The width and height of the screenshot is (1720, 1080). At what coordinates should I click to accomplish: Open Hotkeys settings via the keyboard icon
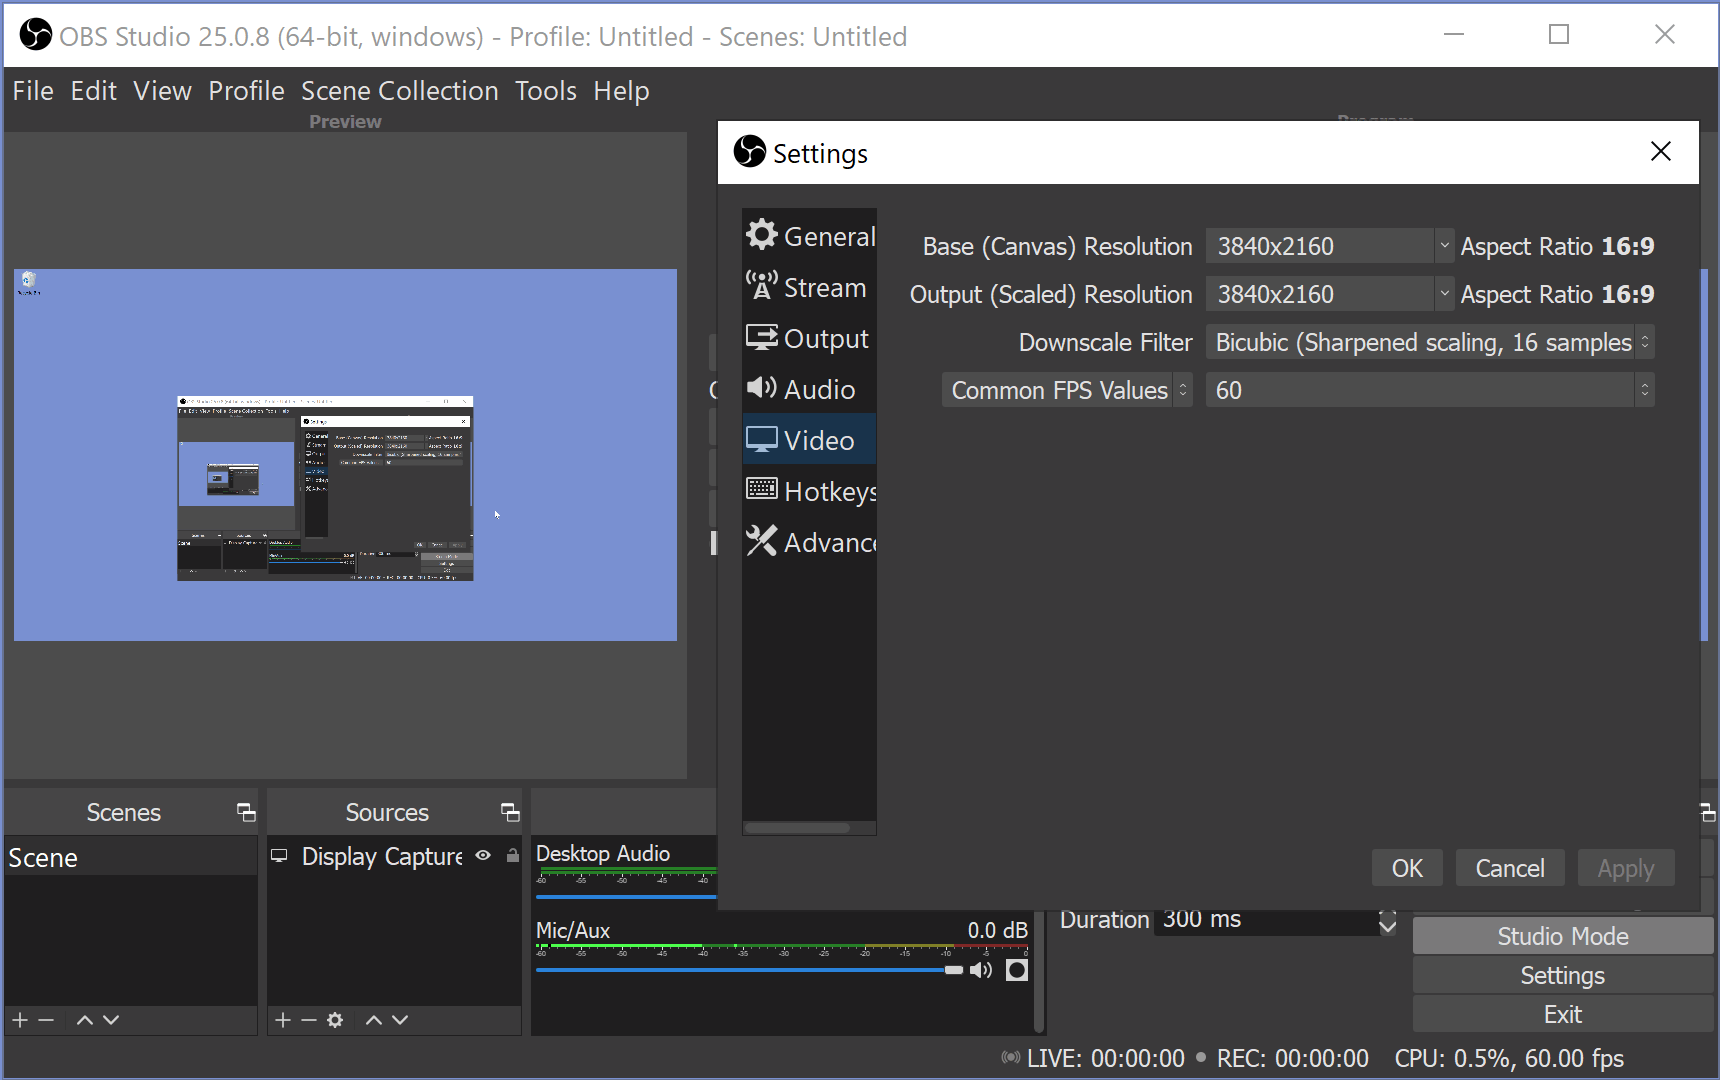[x=761, y=489]
